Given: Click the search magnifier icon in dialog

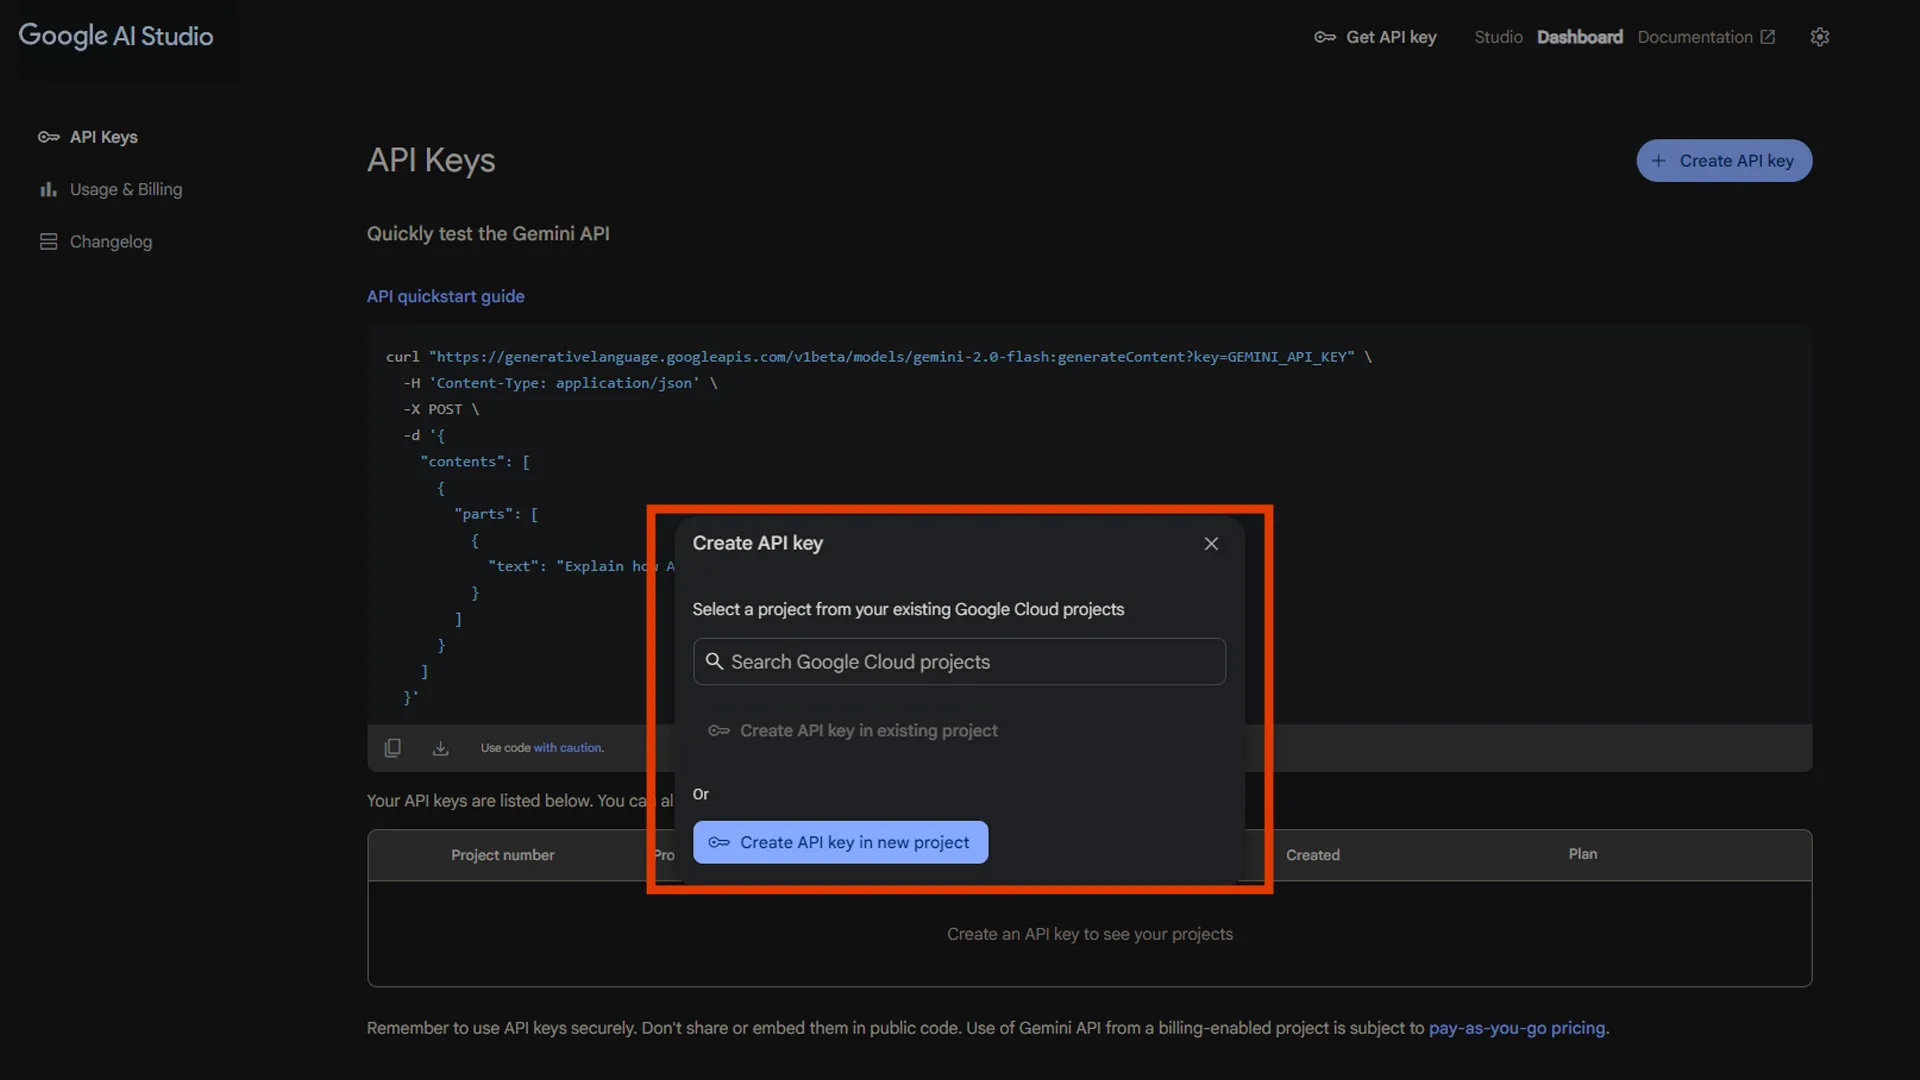Looking at the screenshot, I should [x=714, y=661].
